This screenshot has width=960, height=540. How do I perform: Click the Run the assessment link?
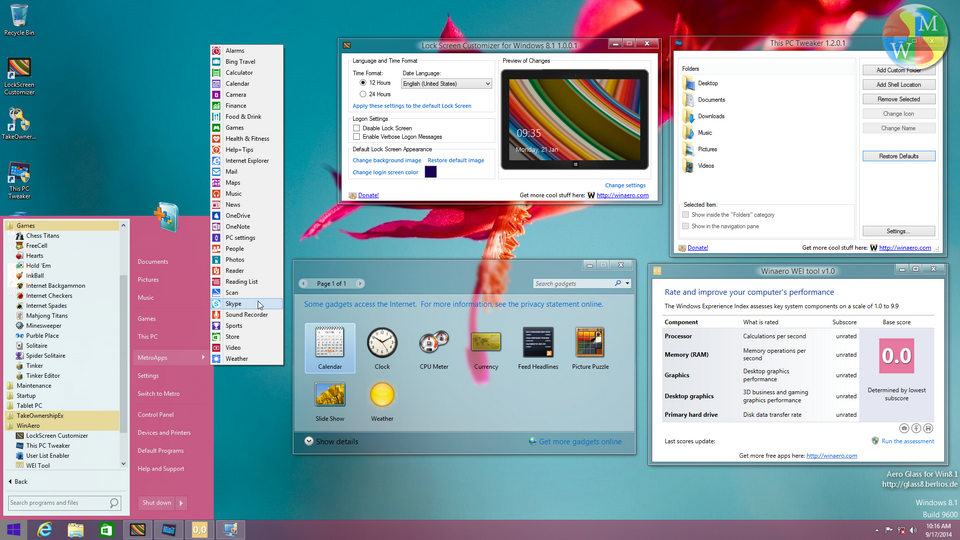[x=907, y=440]
